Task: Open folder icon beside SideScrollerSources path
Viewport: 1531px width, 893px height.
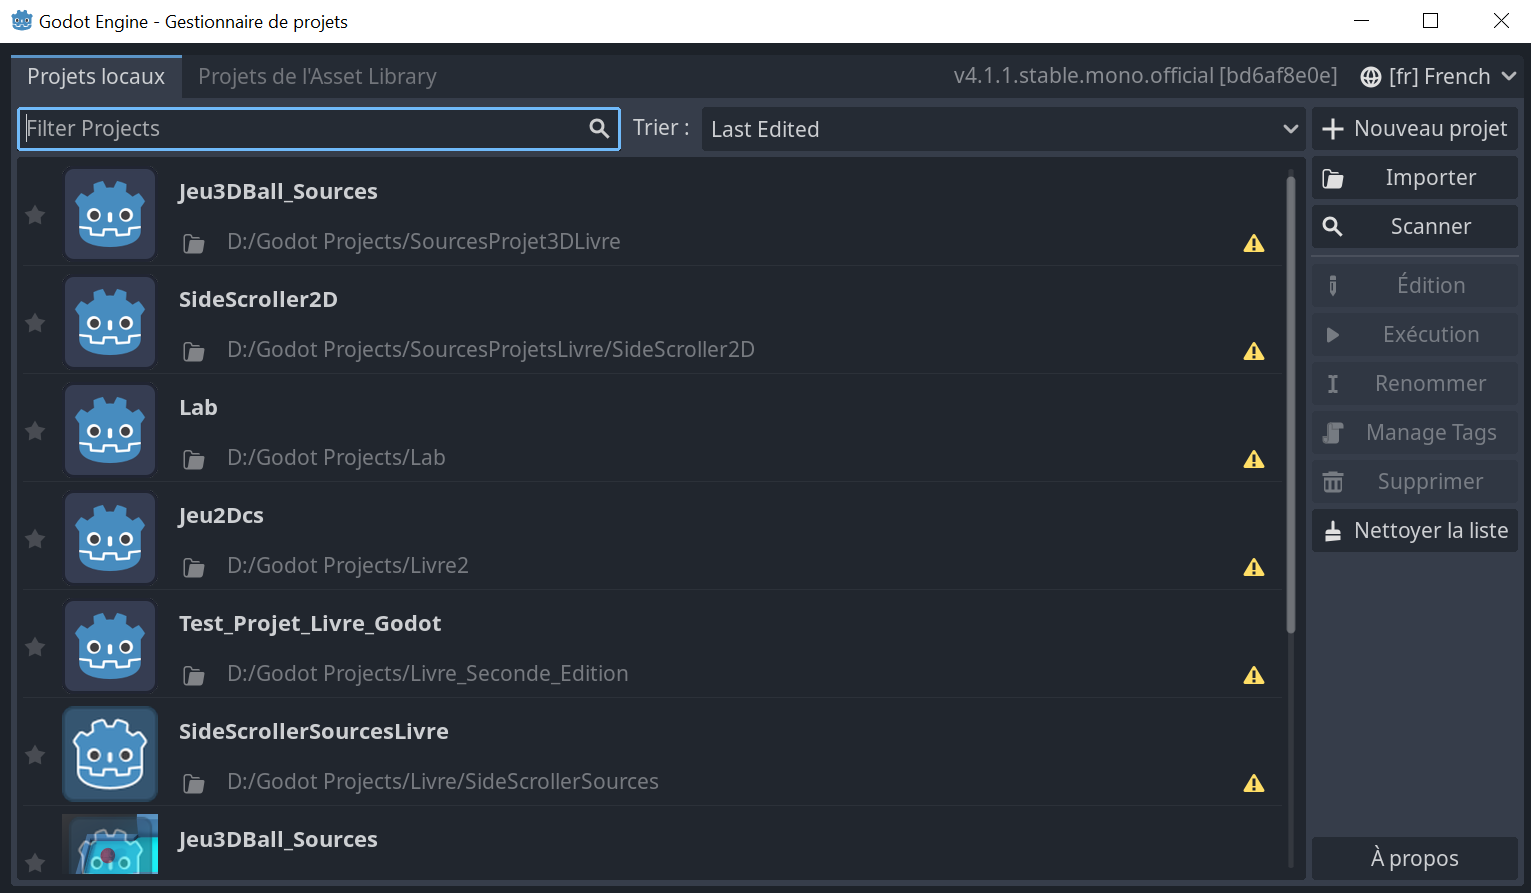Action: click(194, 784)
